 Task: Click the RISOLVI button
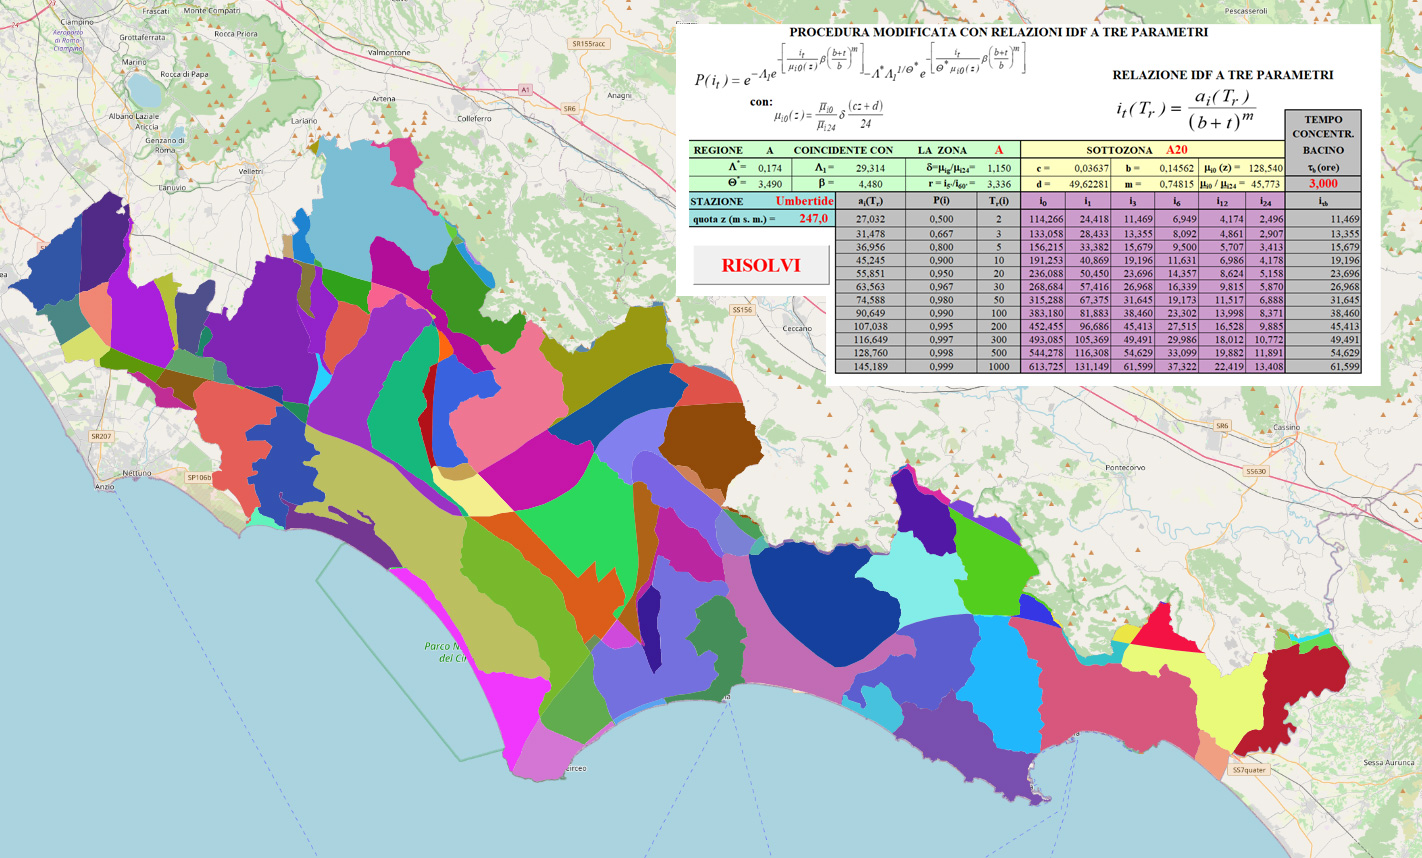point(761,266)
